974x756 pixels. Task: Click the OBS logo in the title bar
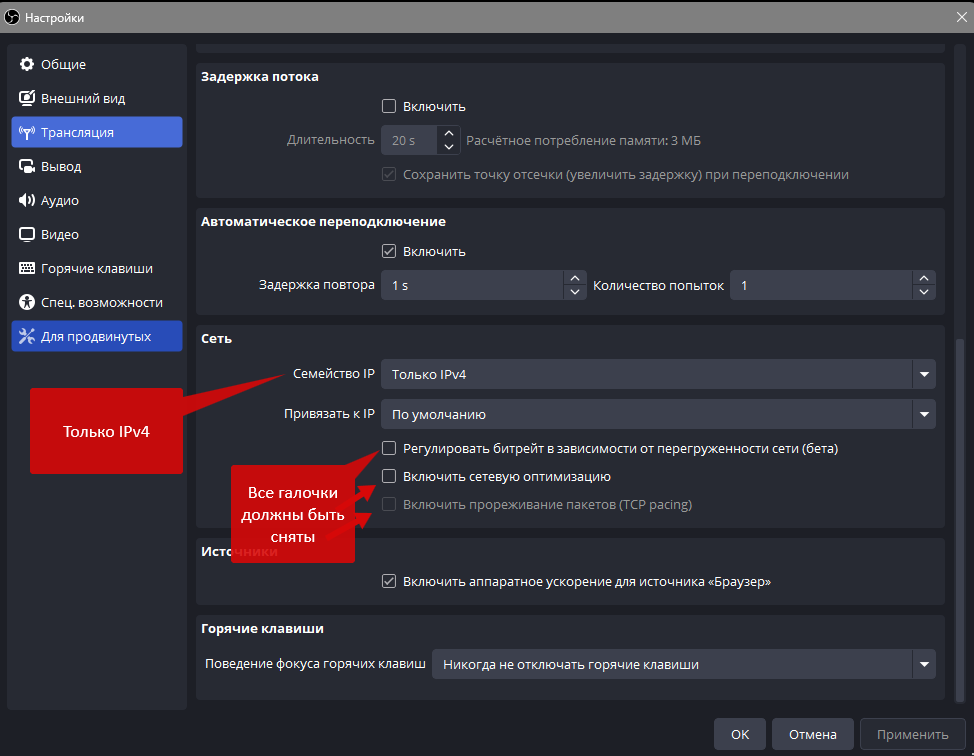tap(12, 17)
